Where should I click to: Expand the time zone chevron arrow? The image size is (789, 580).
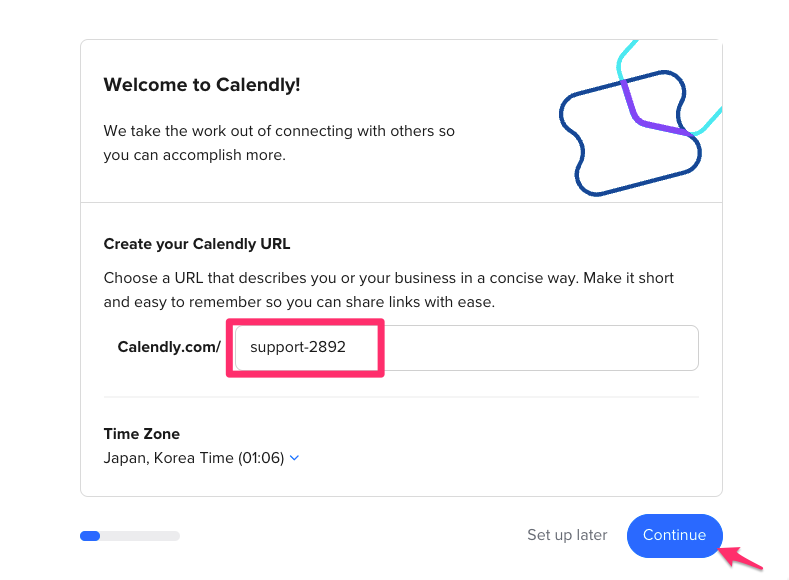pos(295,458)
